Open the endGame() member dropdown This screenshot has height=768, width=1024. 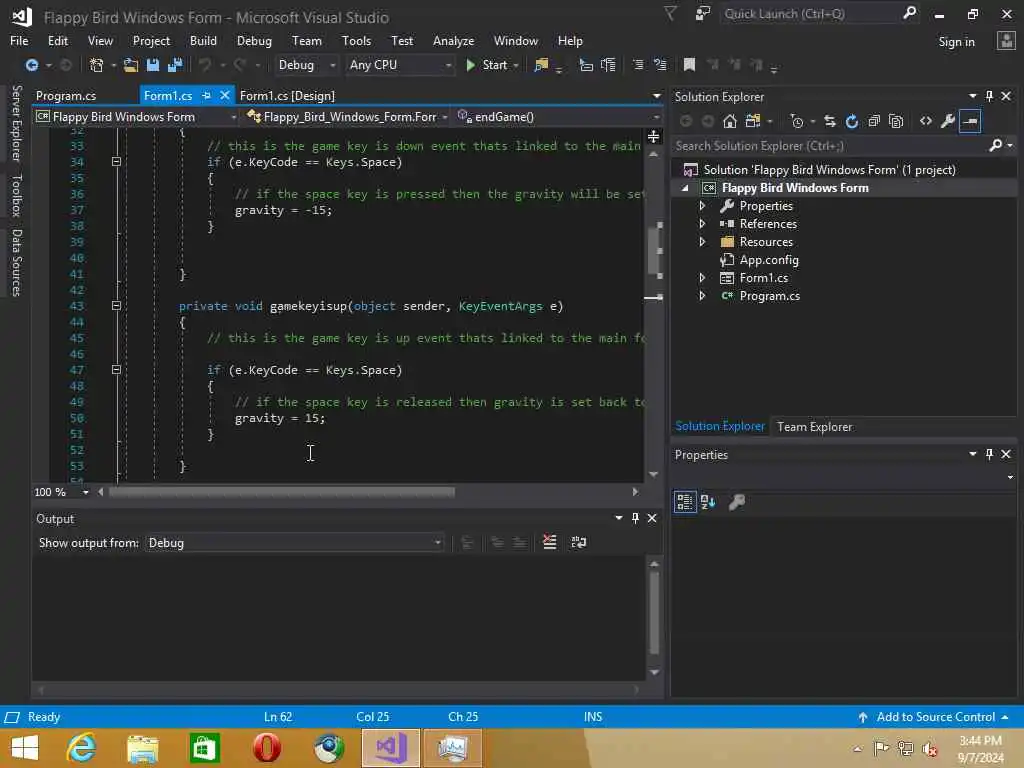pos(558,117)
